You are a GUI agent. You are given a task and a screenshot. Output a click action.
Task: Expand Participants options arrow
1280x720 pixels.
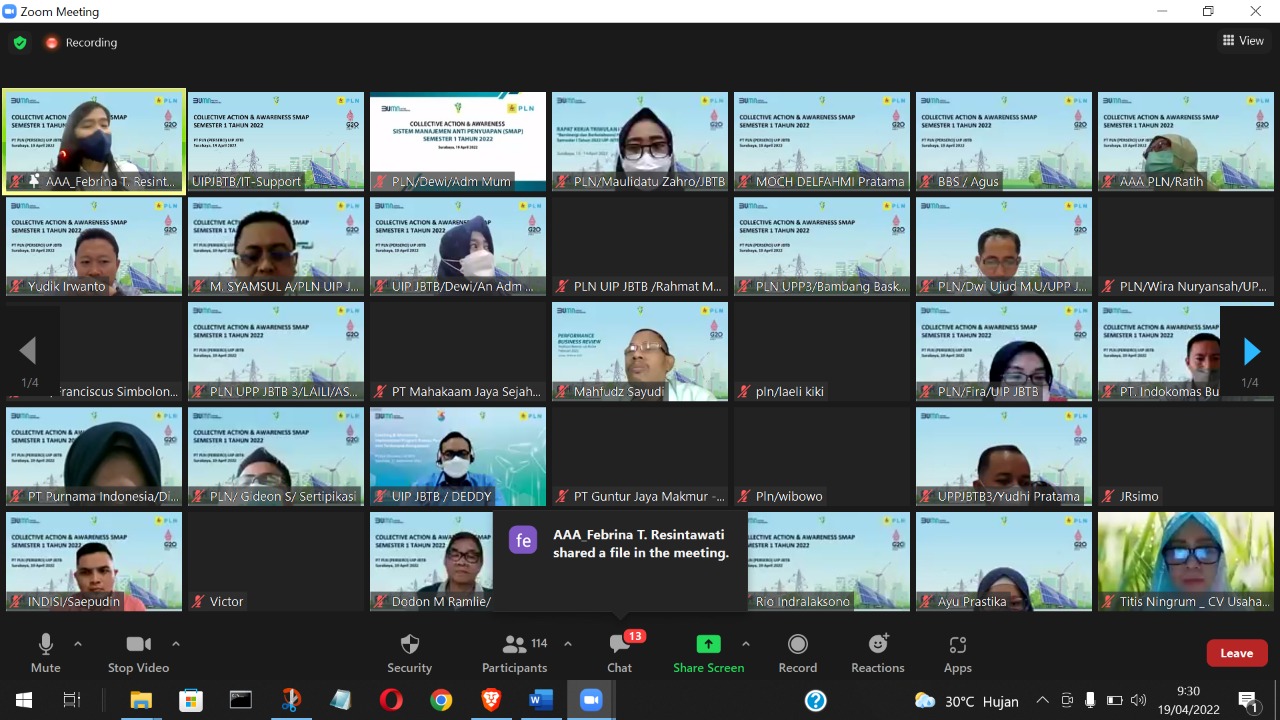coord(568,644)
